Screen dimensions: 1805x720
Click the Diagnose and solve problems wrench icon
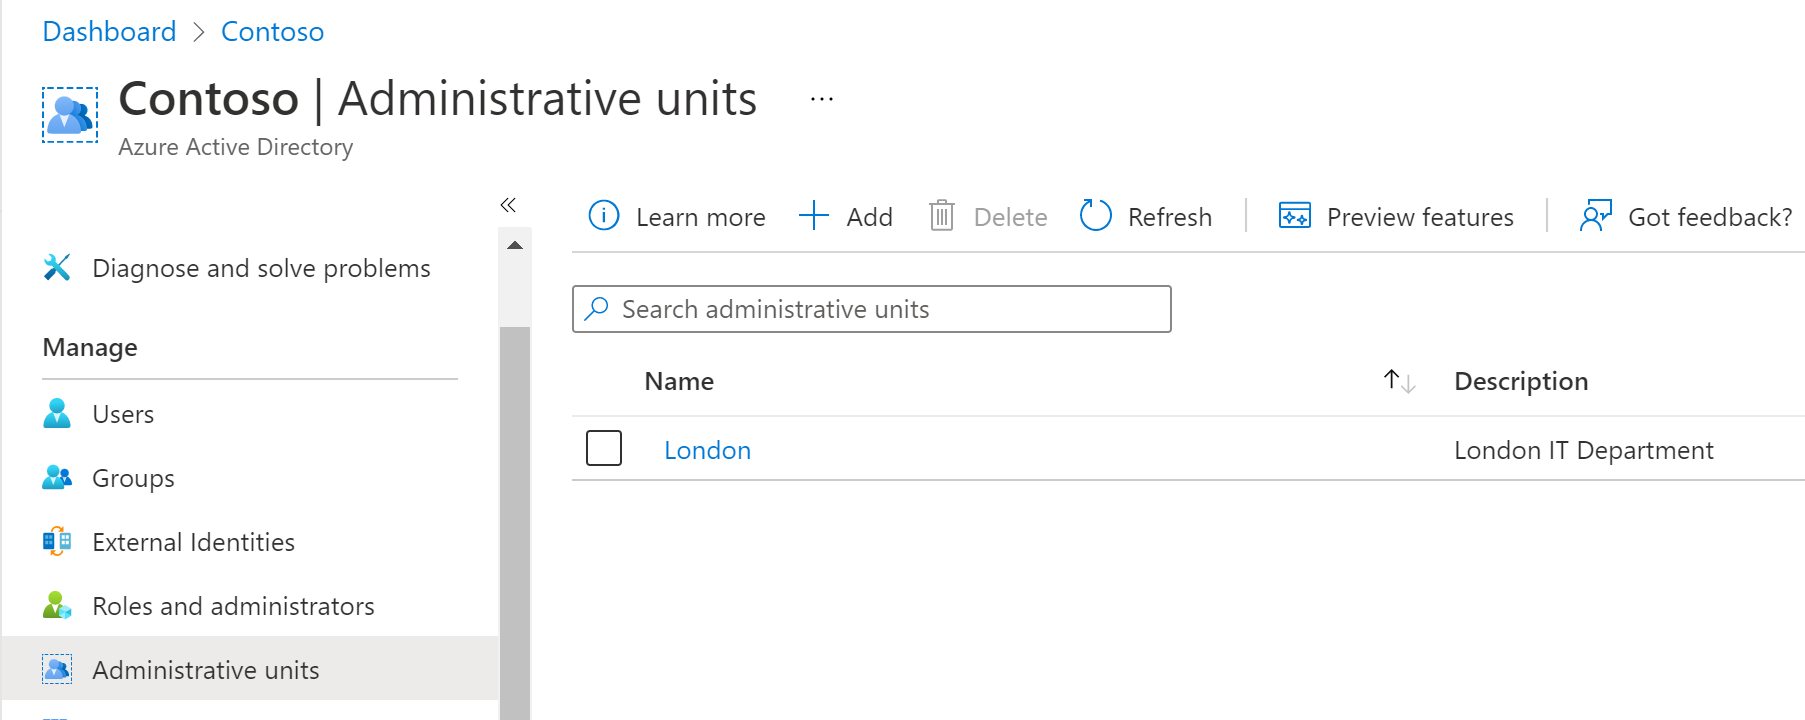click(x=57, y=268)
